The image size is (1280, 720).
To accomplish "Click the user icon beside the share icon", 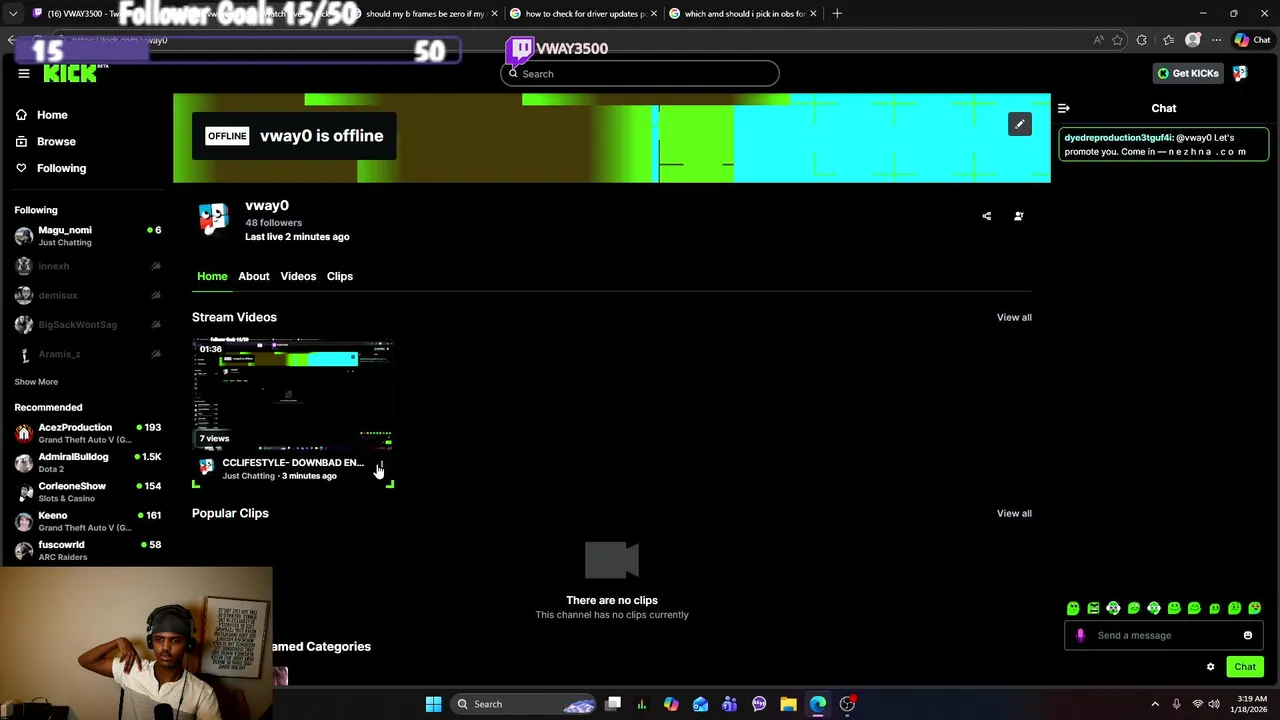I will (1018, 216).
